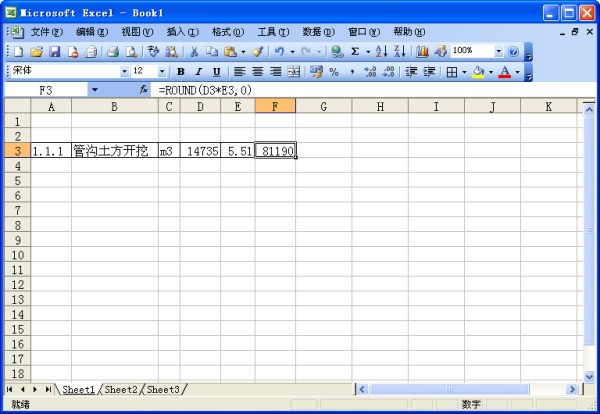Open the font name dropdown

[124, 72]
